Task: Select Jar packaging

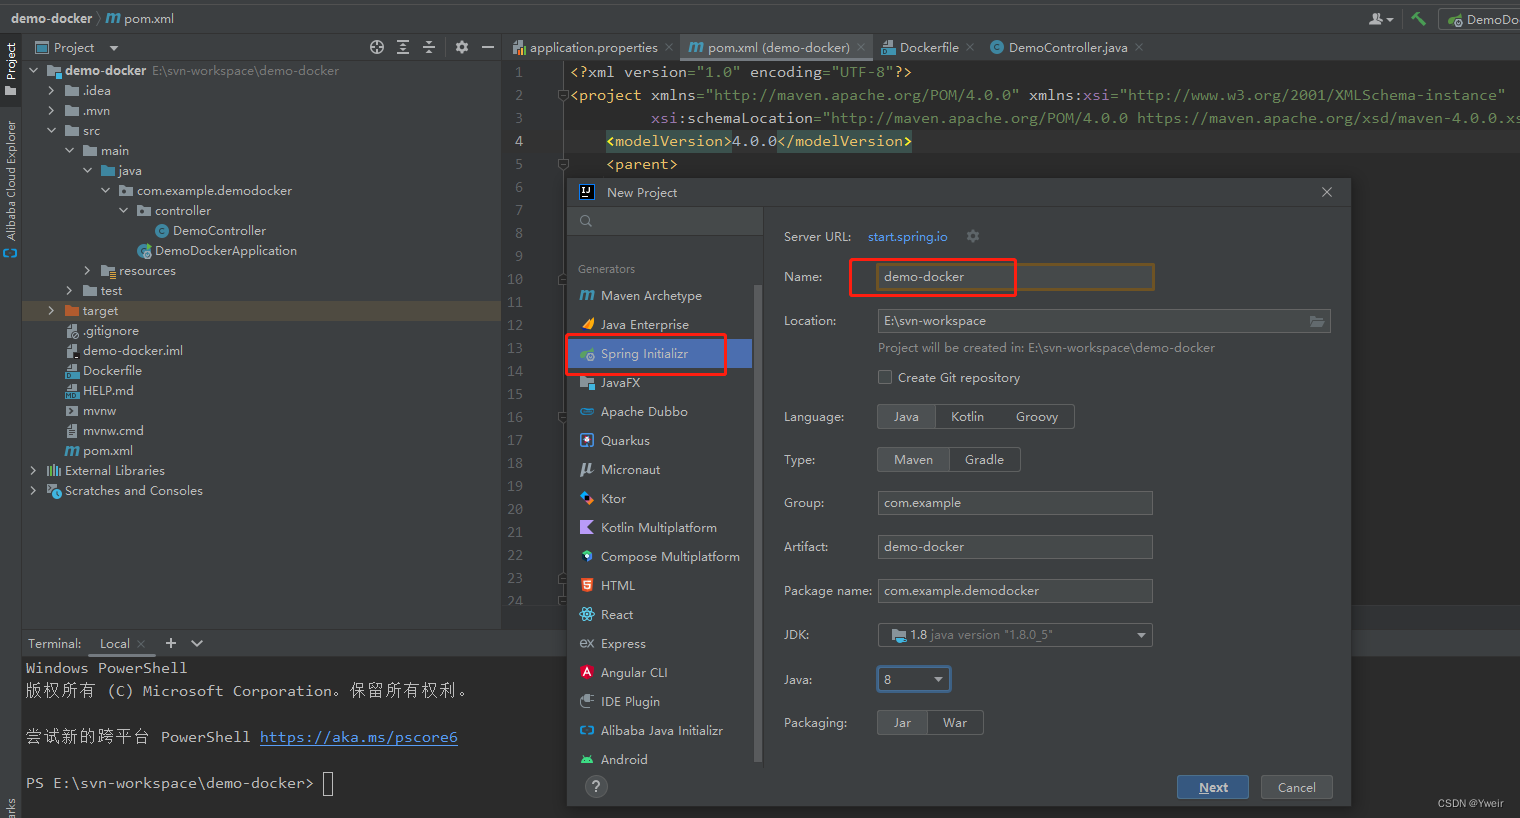Action: pyautogui.click(x=902, y=723)
